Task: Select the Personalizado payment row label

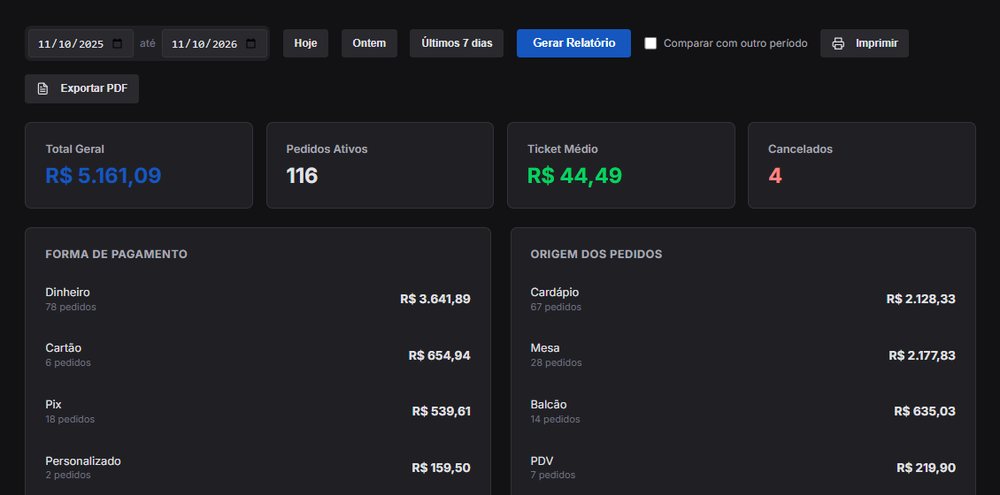Action: 83,461
